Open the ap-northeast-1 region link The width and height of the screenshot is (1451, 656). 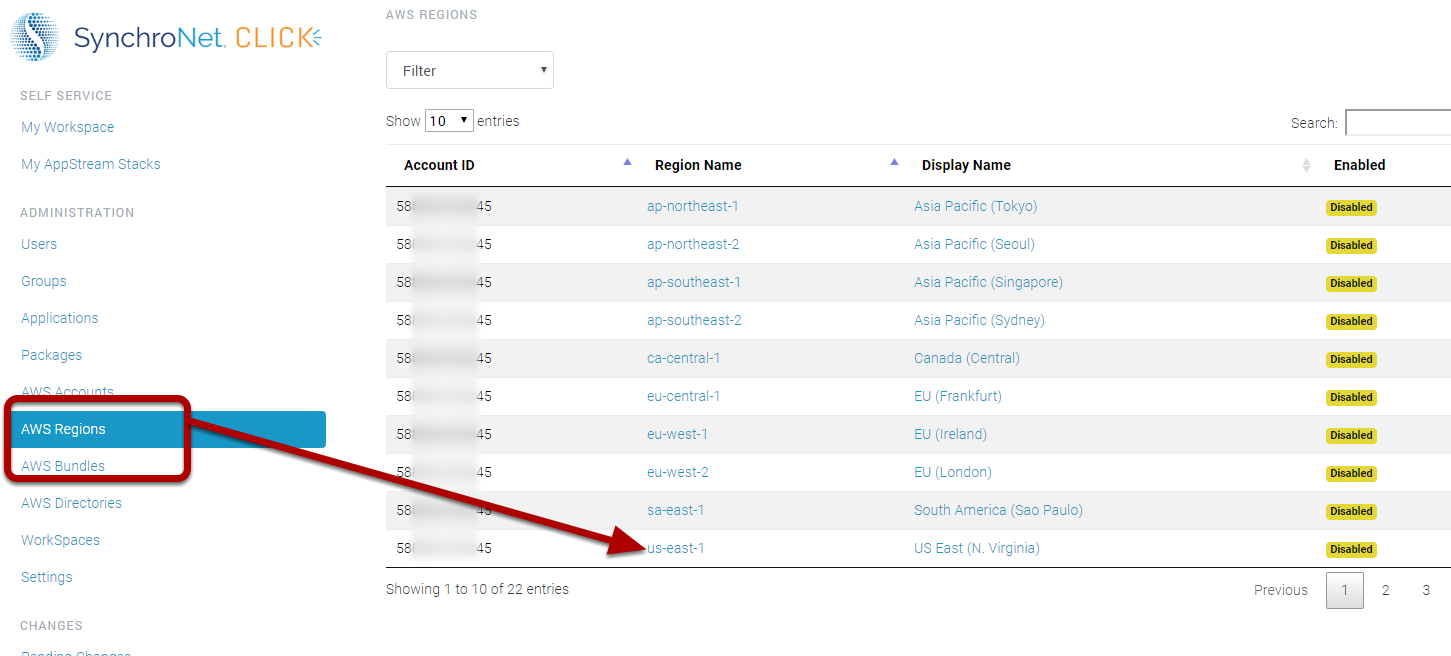click(693, 206)
